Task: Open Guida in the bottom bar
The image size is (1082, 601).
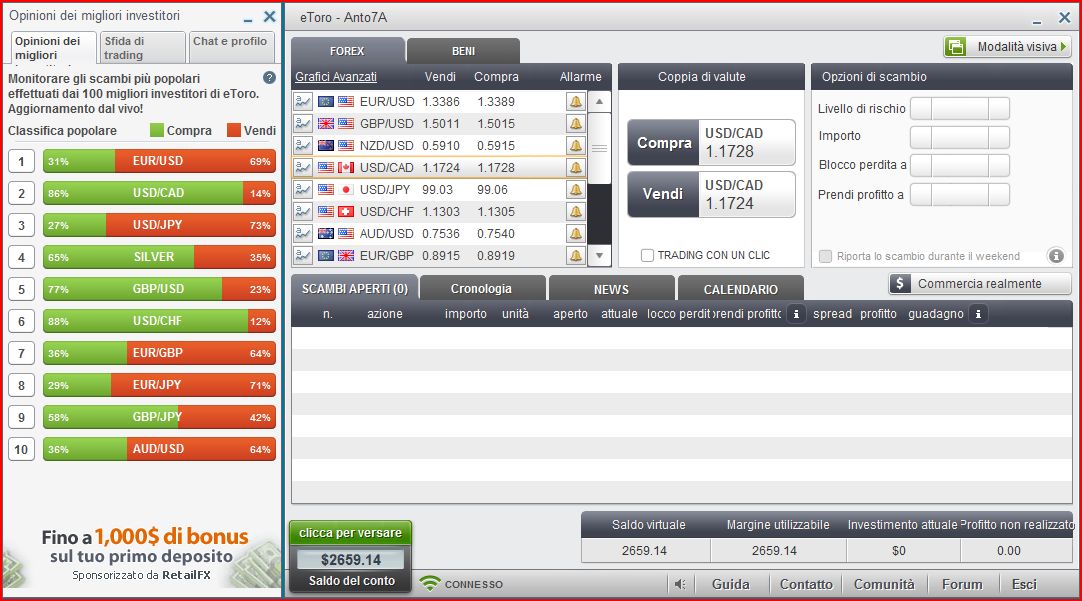Action: click(x=731, y=584)
